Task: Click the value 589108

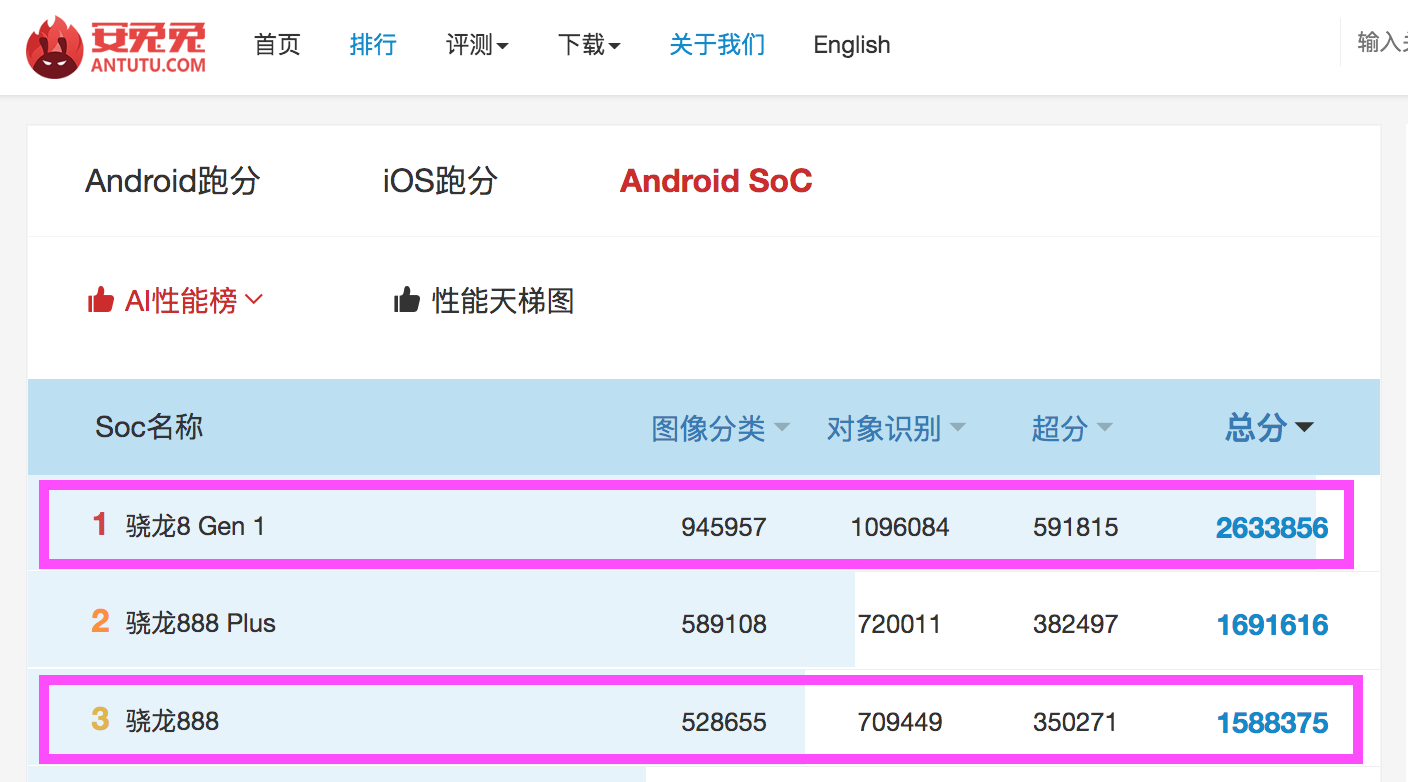Action: (724, 625)
